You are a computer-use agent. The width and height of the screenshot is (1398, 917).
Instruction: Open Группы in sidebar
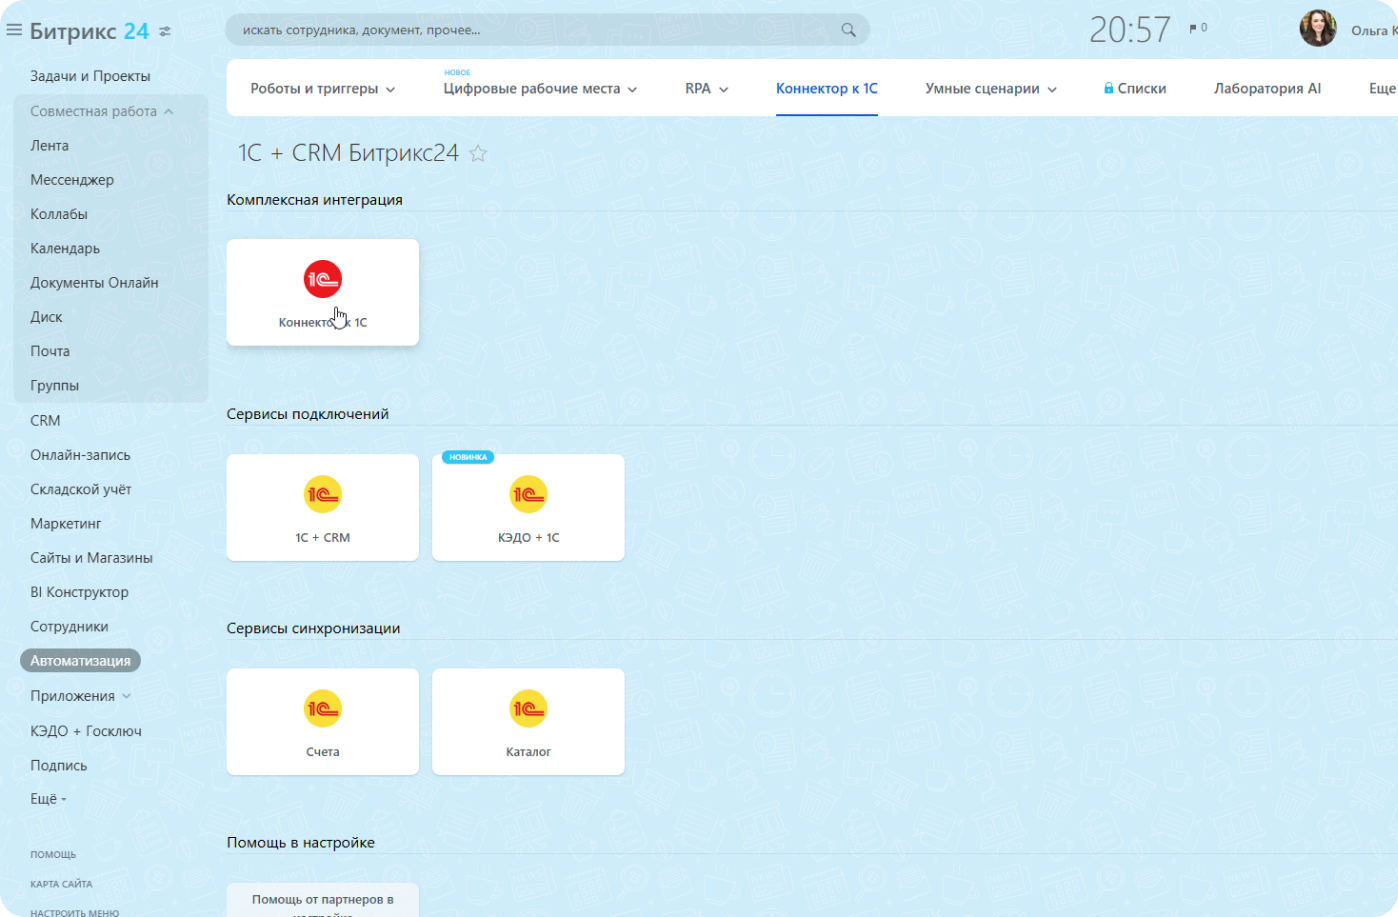54,385
